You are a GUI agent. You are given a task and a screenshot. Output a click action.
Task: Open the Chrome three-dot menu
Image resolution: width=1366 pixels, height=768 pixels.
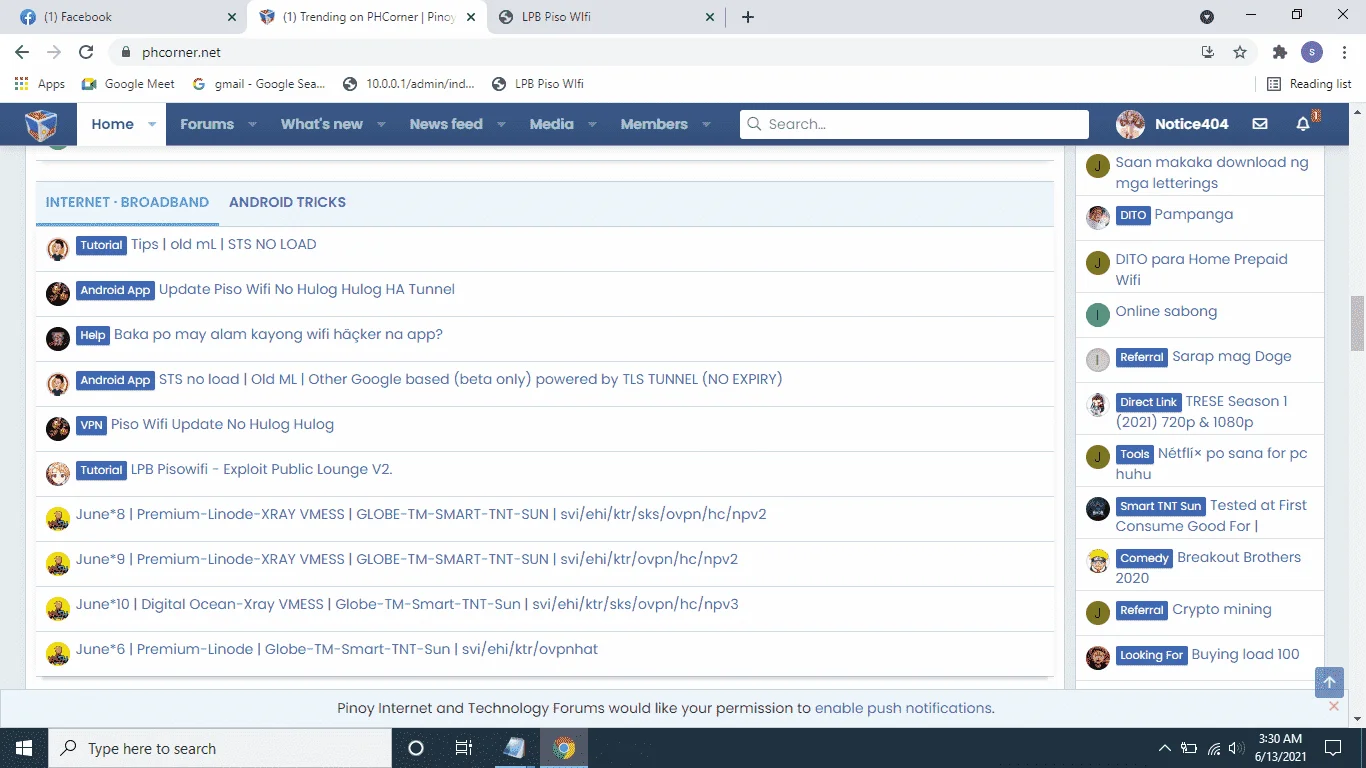coord(1344,52)
